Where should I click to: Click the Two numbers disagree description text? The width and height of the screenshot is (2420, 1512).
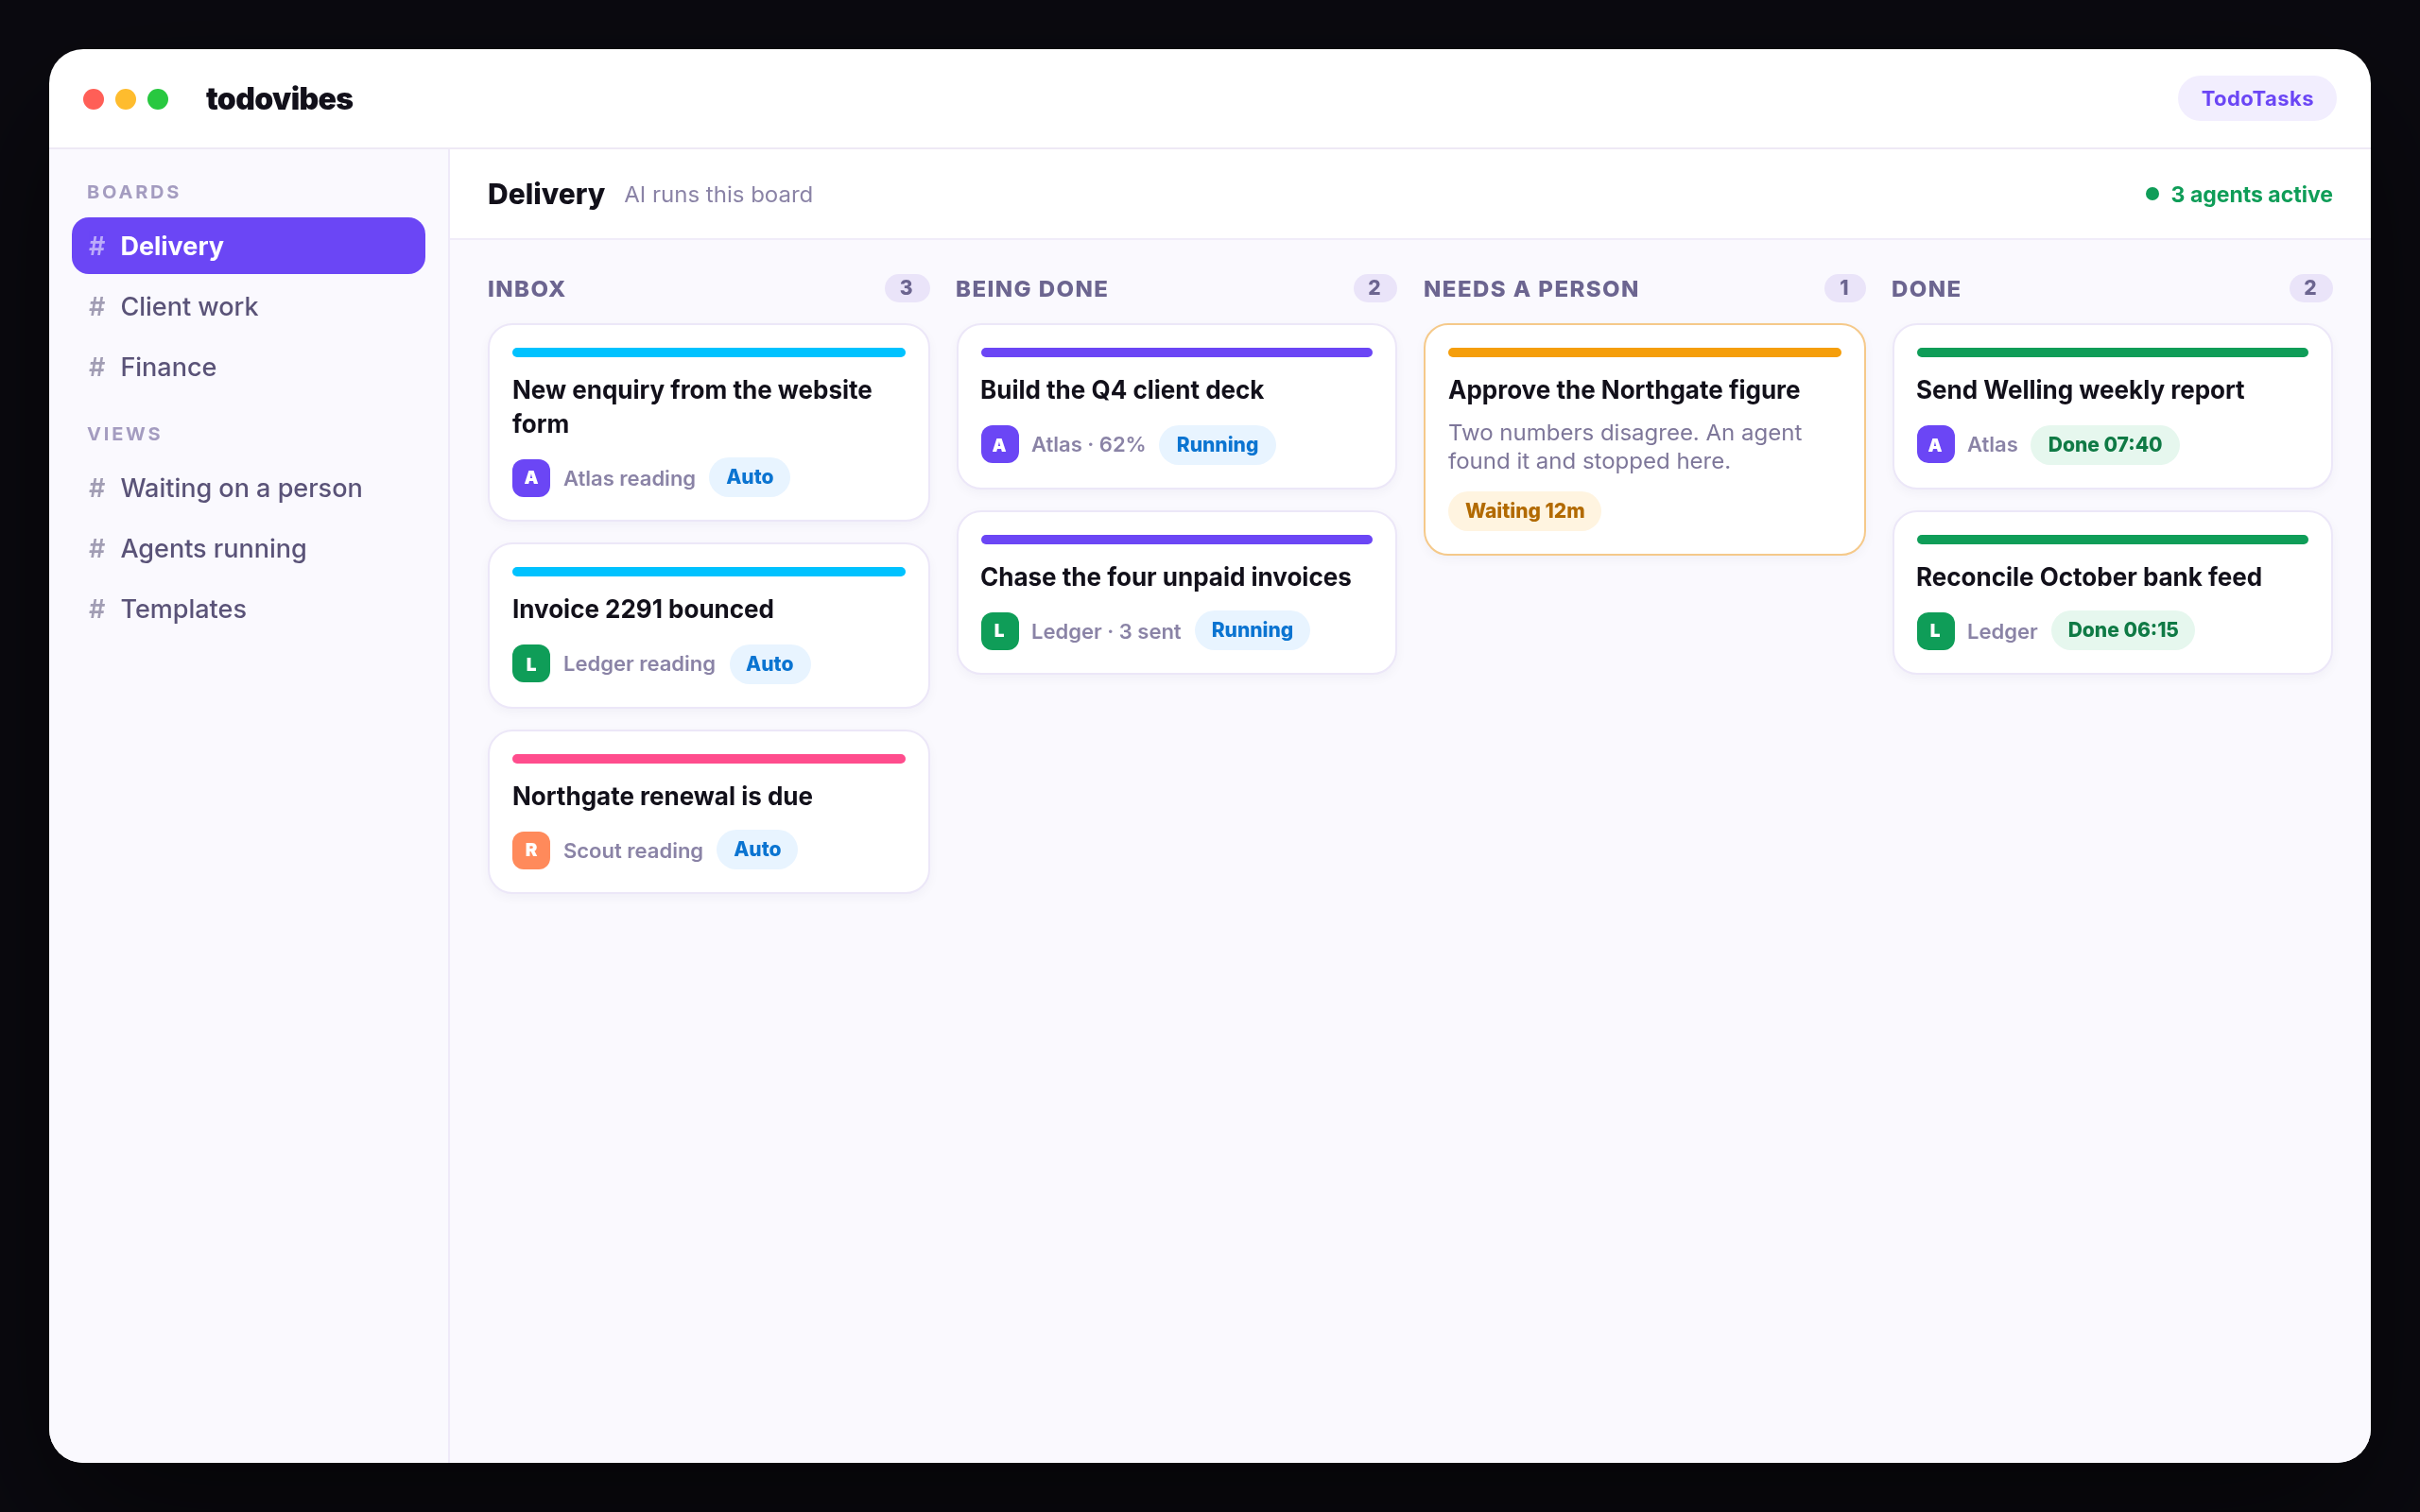pos(1625,447)
